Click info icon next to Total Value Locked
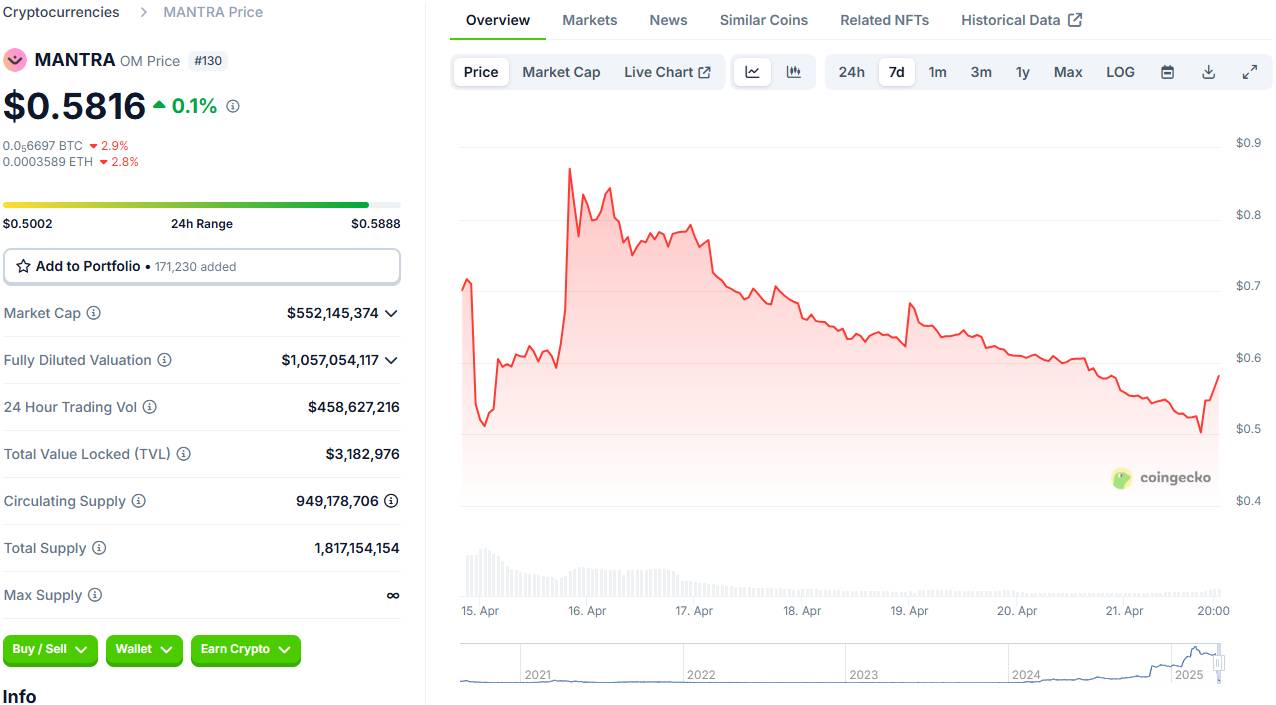 point(184,454)
